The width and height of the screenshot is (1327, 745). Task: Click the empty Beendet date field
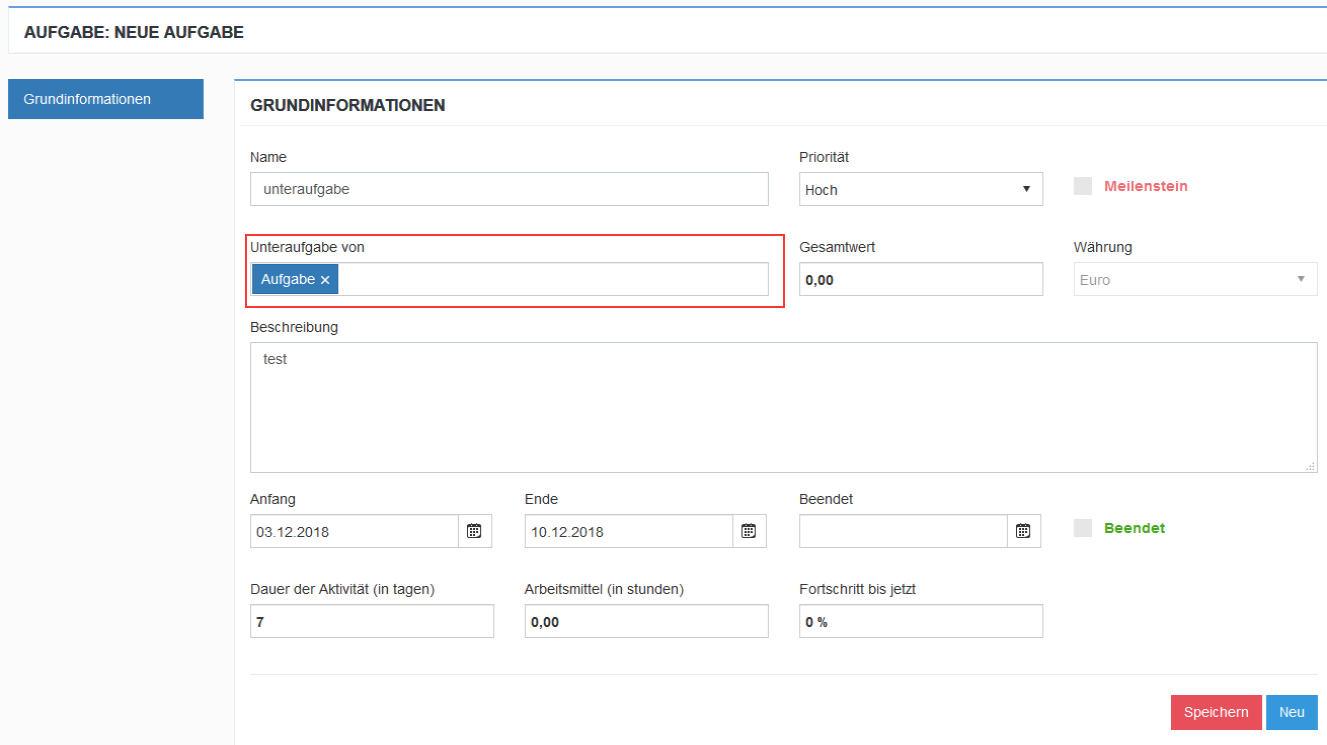click(903, 531)
